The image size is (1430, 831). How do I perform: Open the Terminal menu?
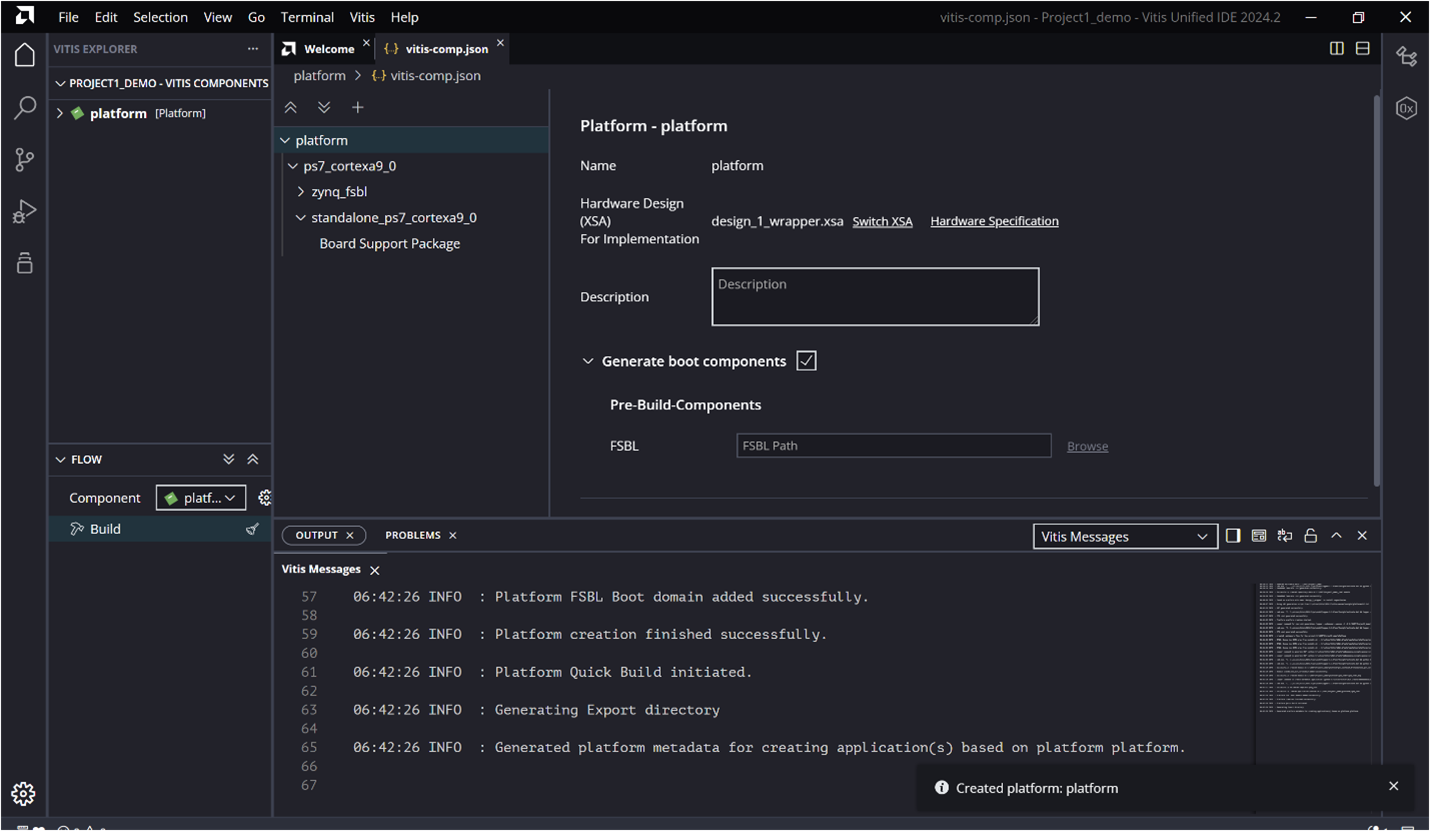[307, 17]
